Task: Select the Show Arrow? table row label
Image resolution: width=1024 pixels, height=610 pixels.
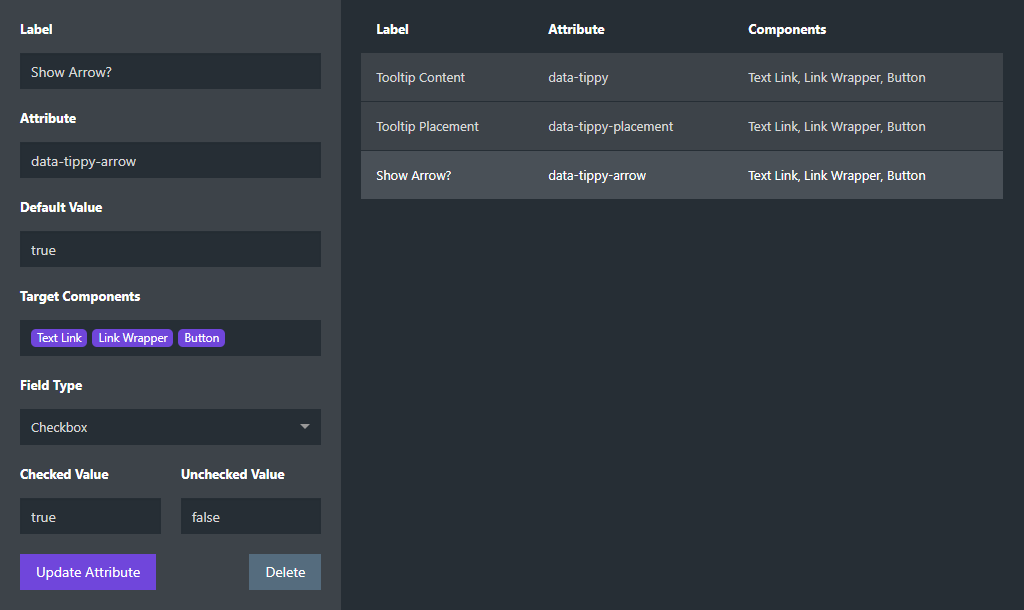Action: click(x=413, y=175)
